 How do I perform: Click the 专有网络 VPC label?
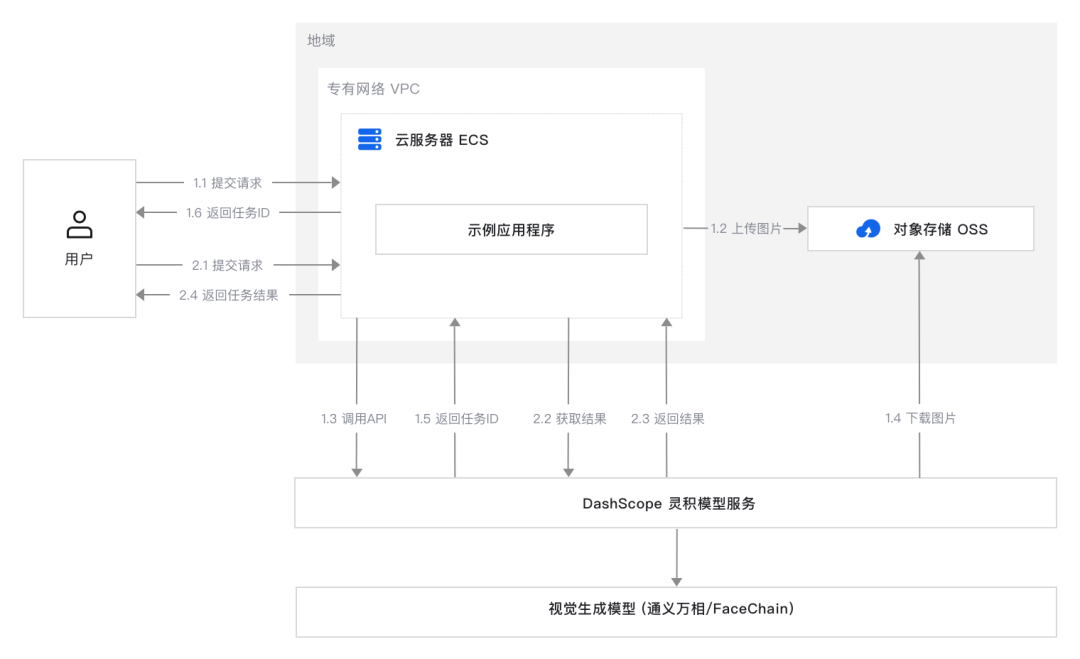tap(373, 89)
